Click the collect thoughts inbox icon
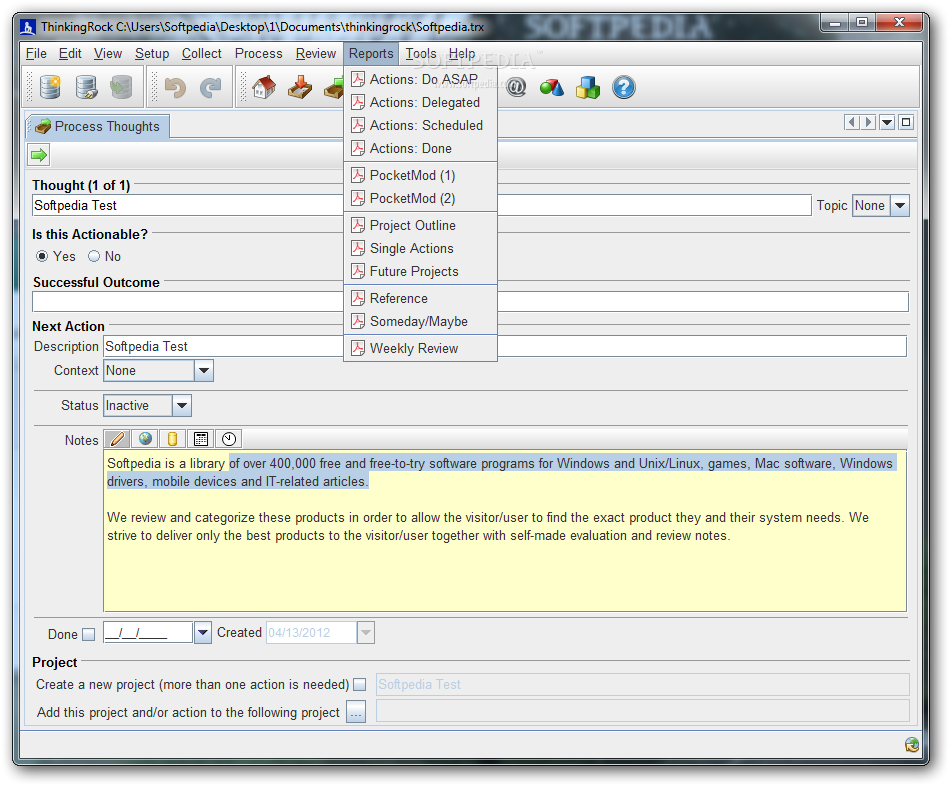This screenshot has height=786, width=950. tap(300, 87)
